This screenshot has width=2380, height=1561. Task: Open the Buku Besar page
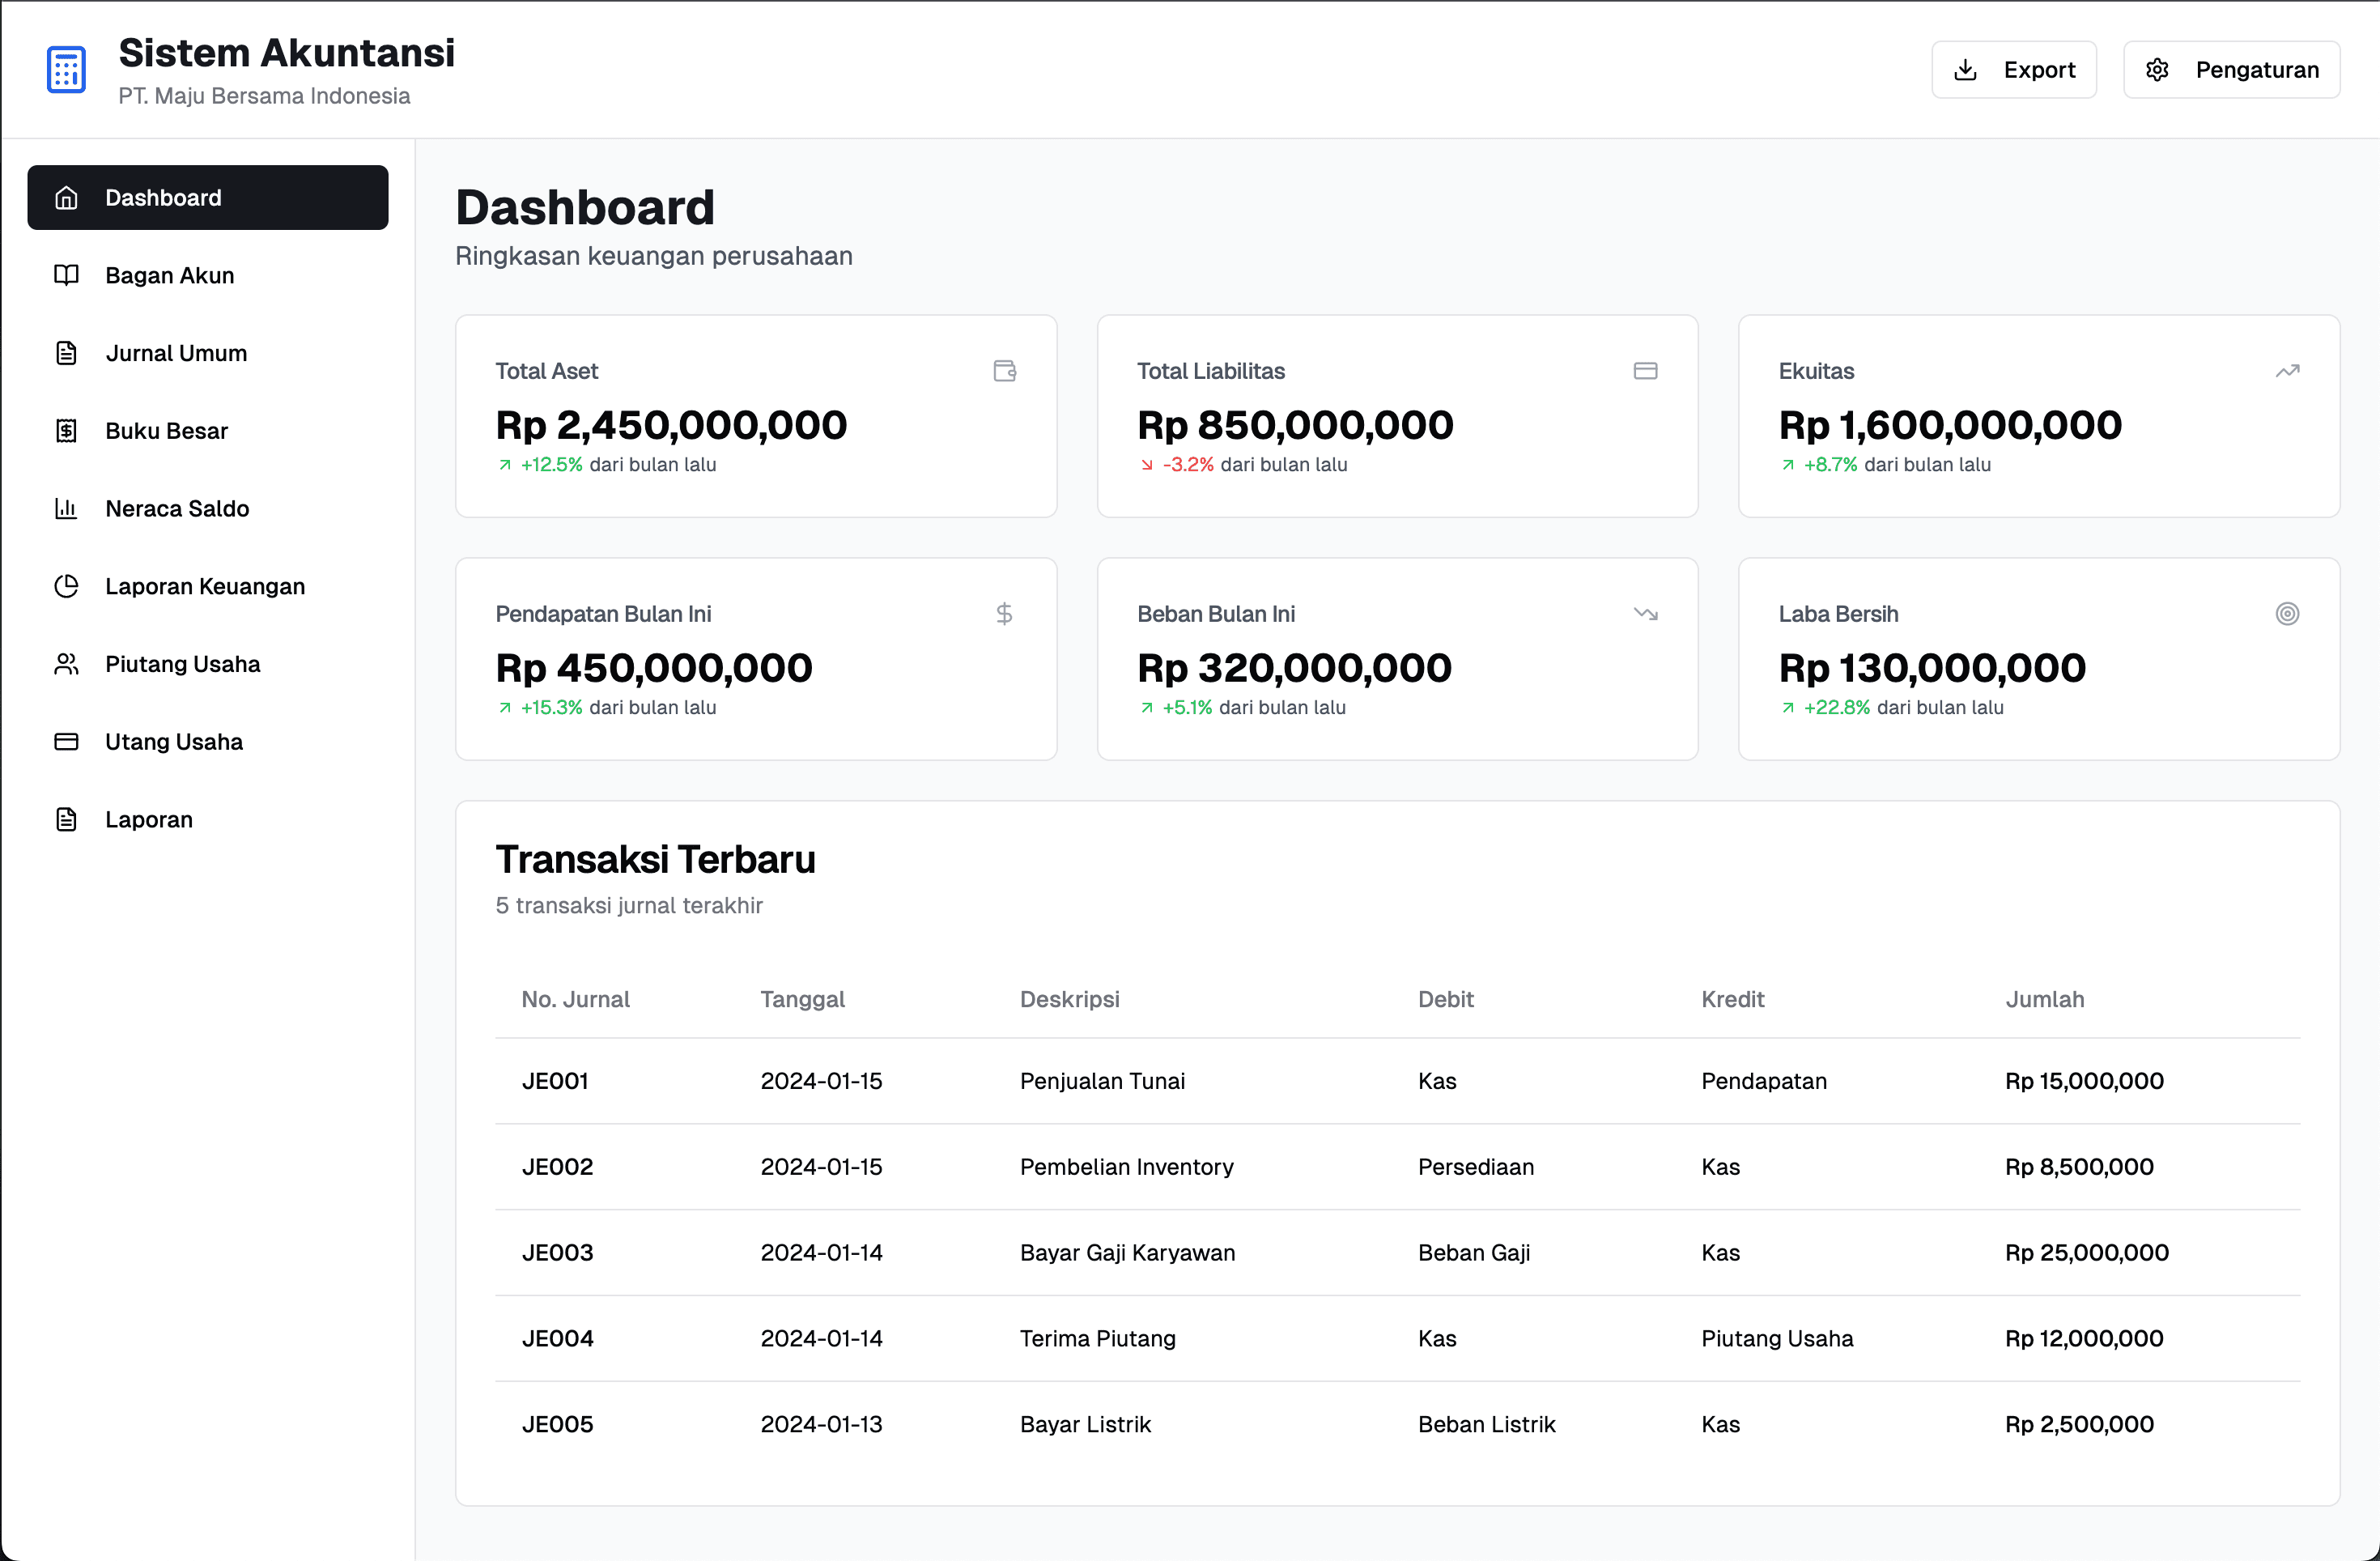point(208,431)
